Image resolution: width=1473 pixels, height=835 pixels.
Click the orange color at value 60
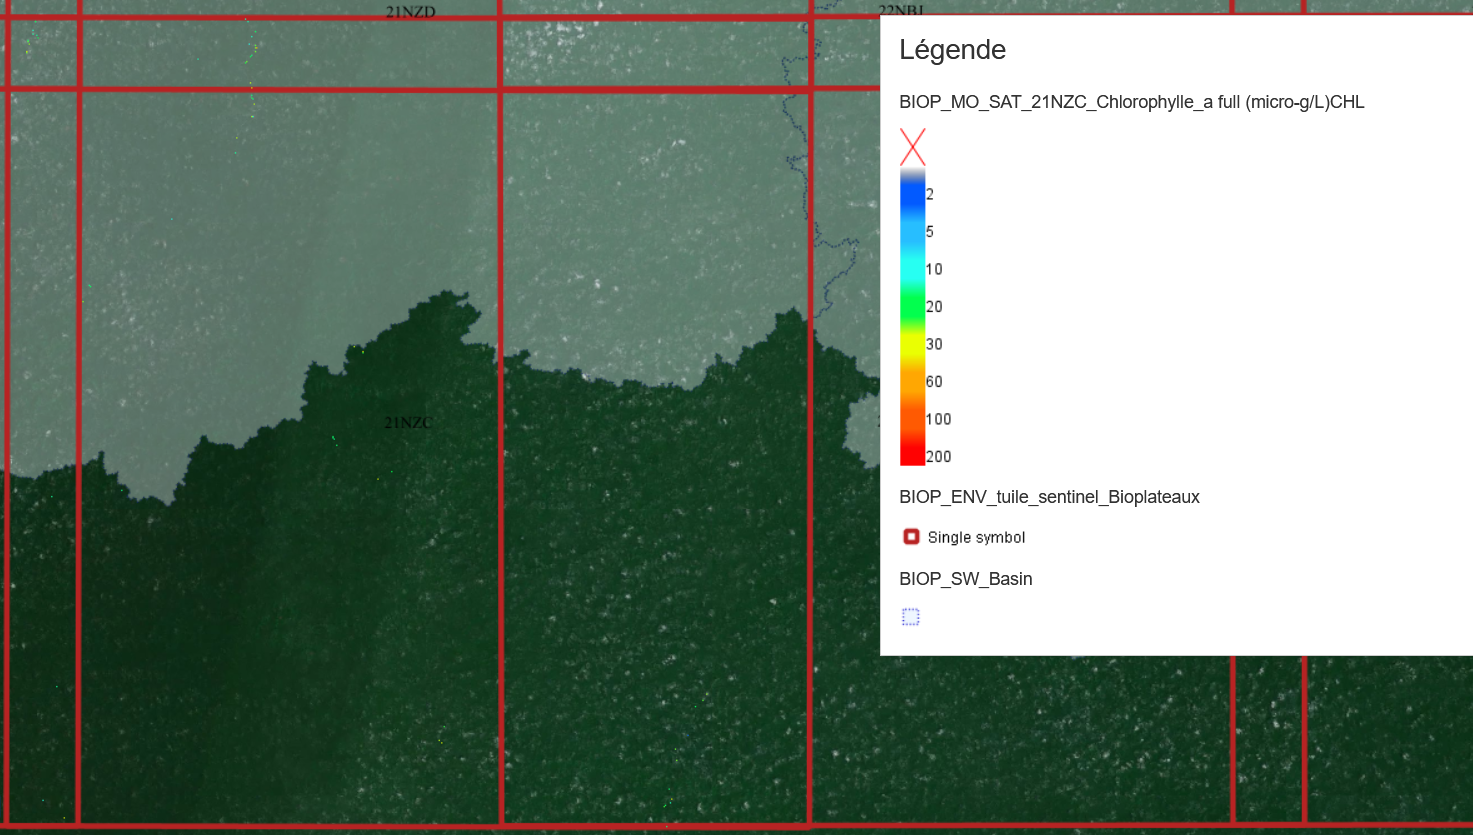tap(912, 382)
